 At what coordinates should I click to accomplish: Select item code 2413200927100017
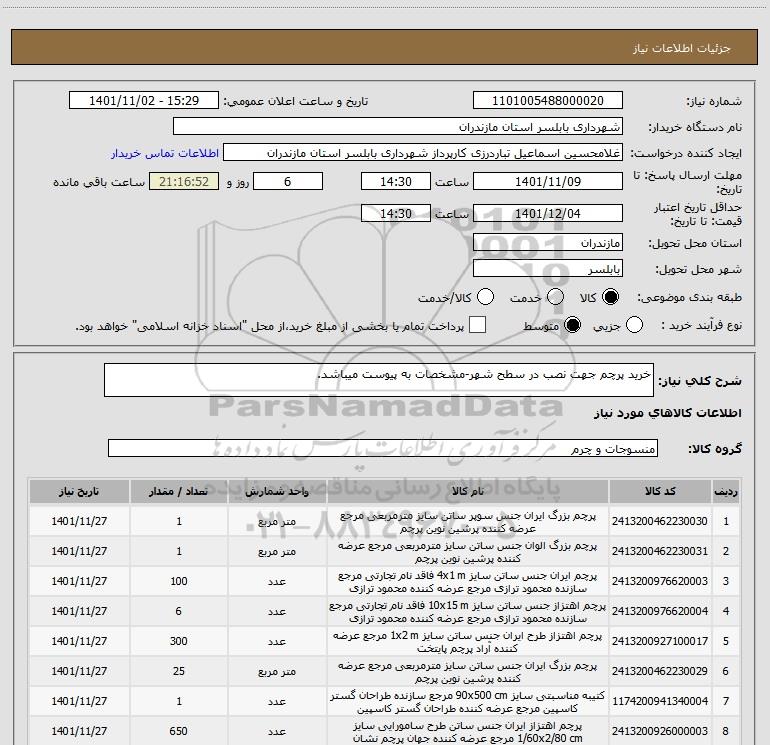(x=660, y=641)
